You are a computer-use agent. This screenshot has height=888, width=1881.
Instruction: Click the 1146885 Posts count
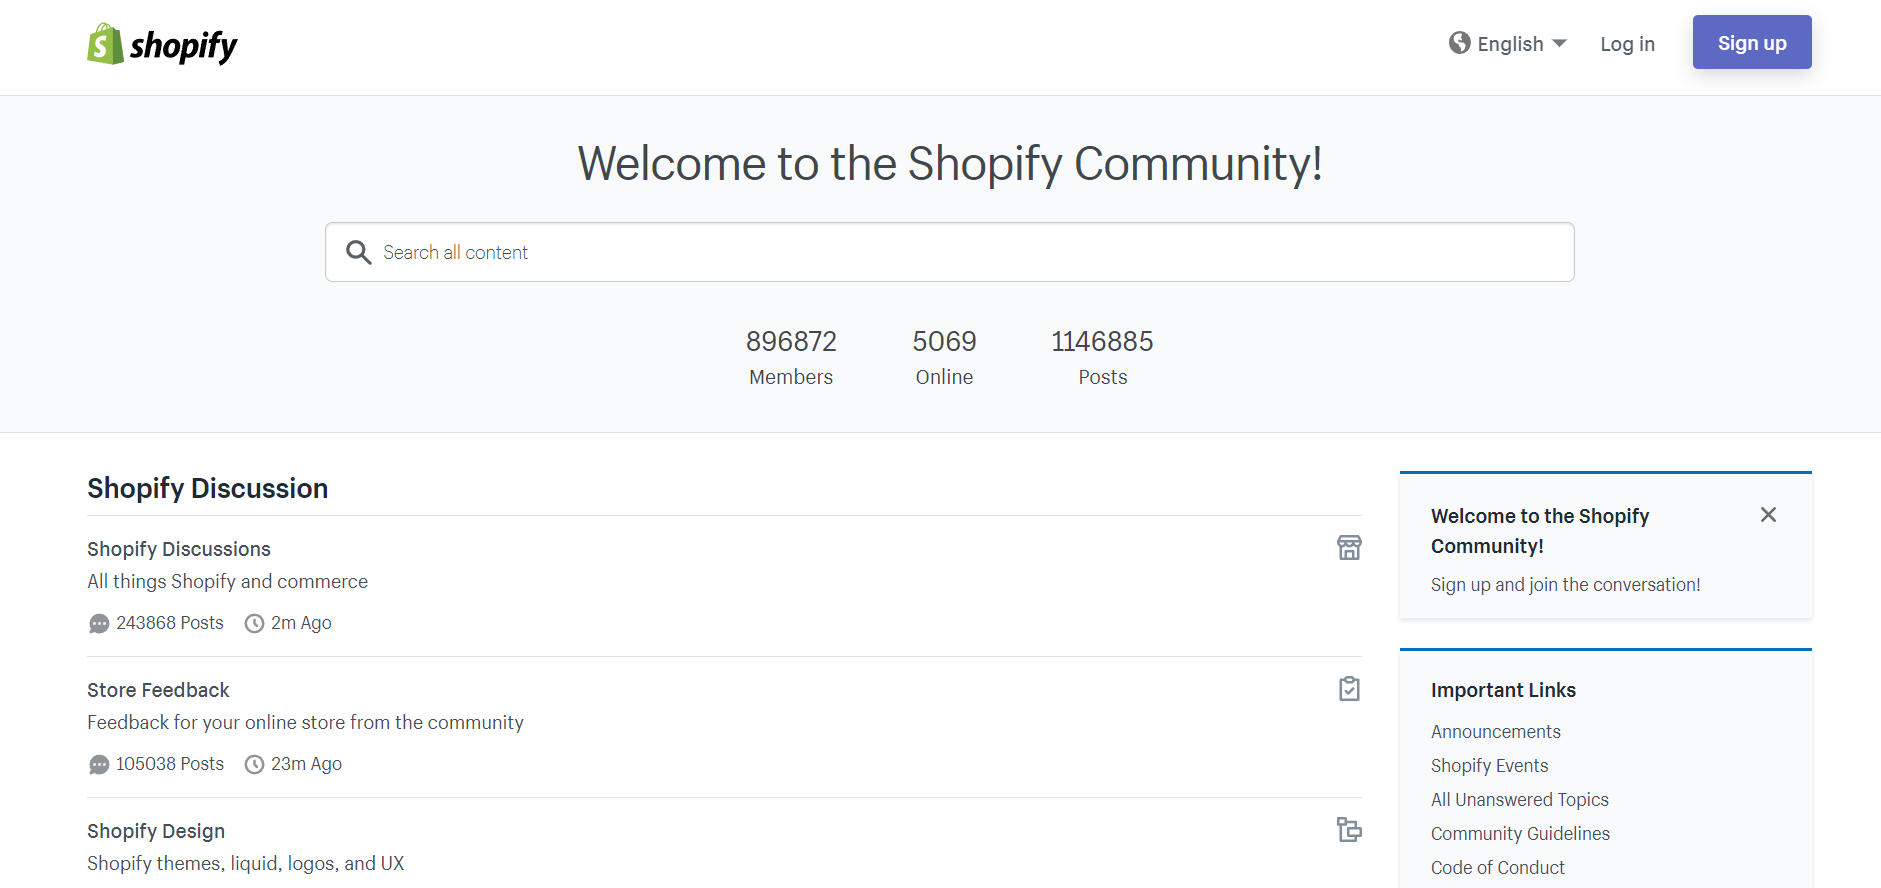(1102, 357)
